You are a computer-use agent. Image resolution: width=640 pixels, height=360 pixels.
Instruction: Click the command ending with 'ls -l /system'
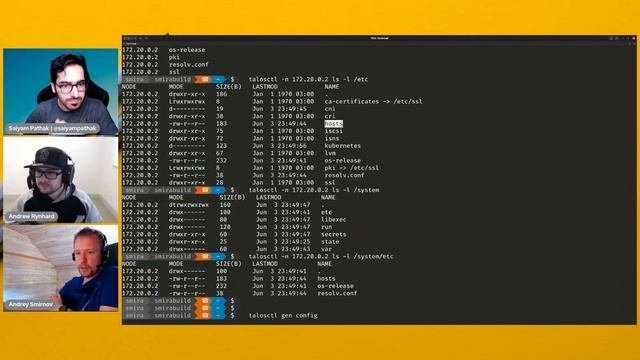pos(314,190)
